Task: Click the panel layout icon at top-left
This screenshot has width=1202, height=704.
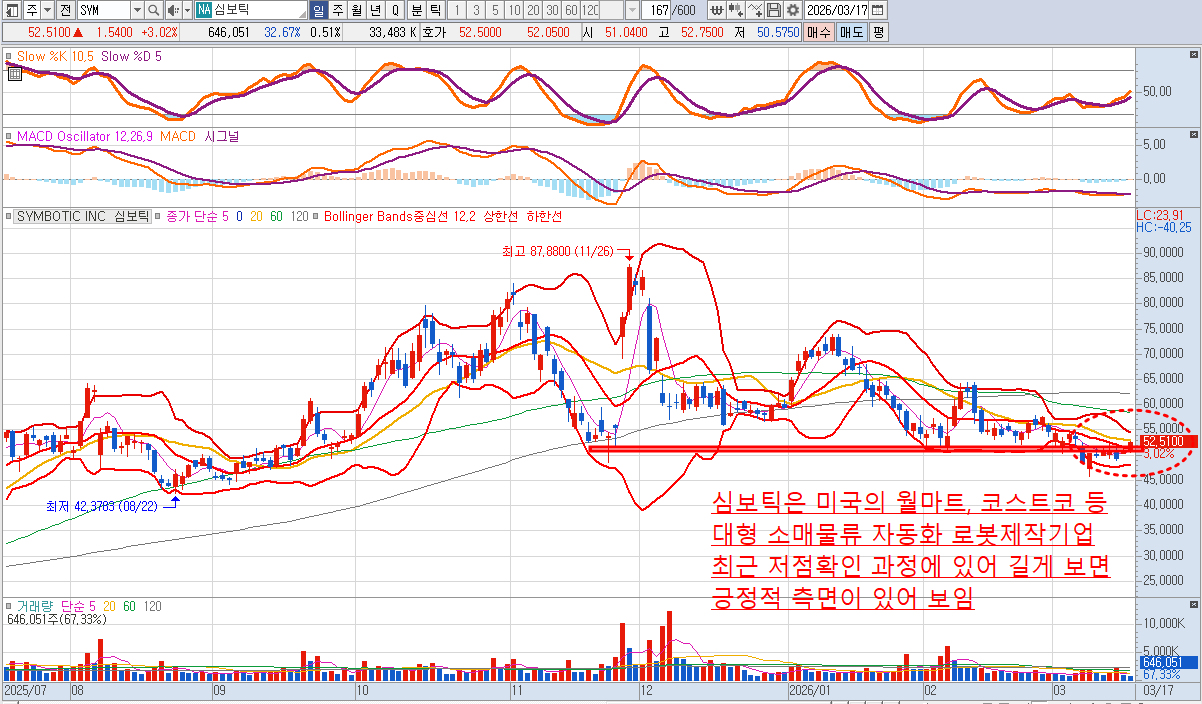Action: pos(10,10)
